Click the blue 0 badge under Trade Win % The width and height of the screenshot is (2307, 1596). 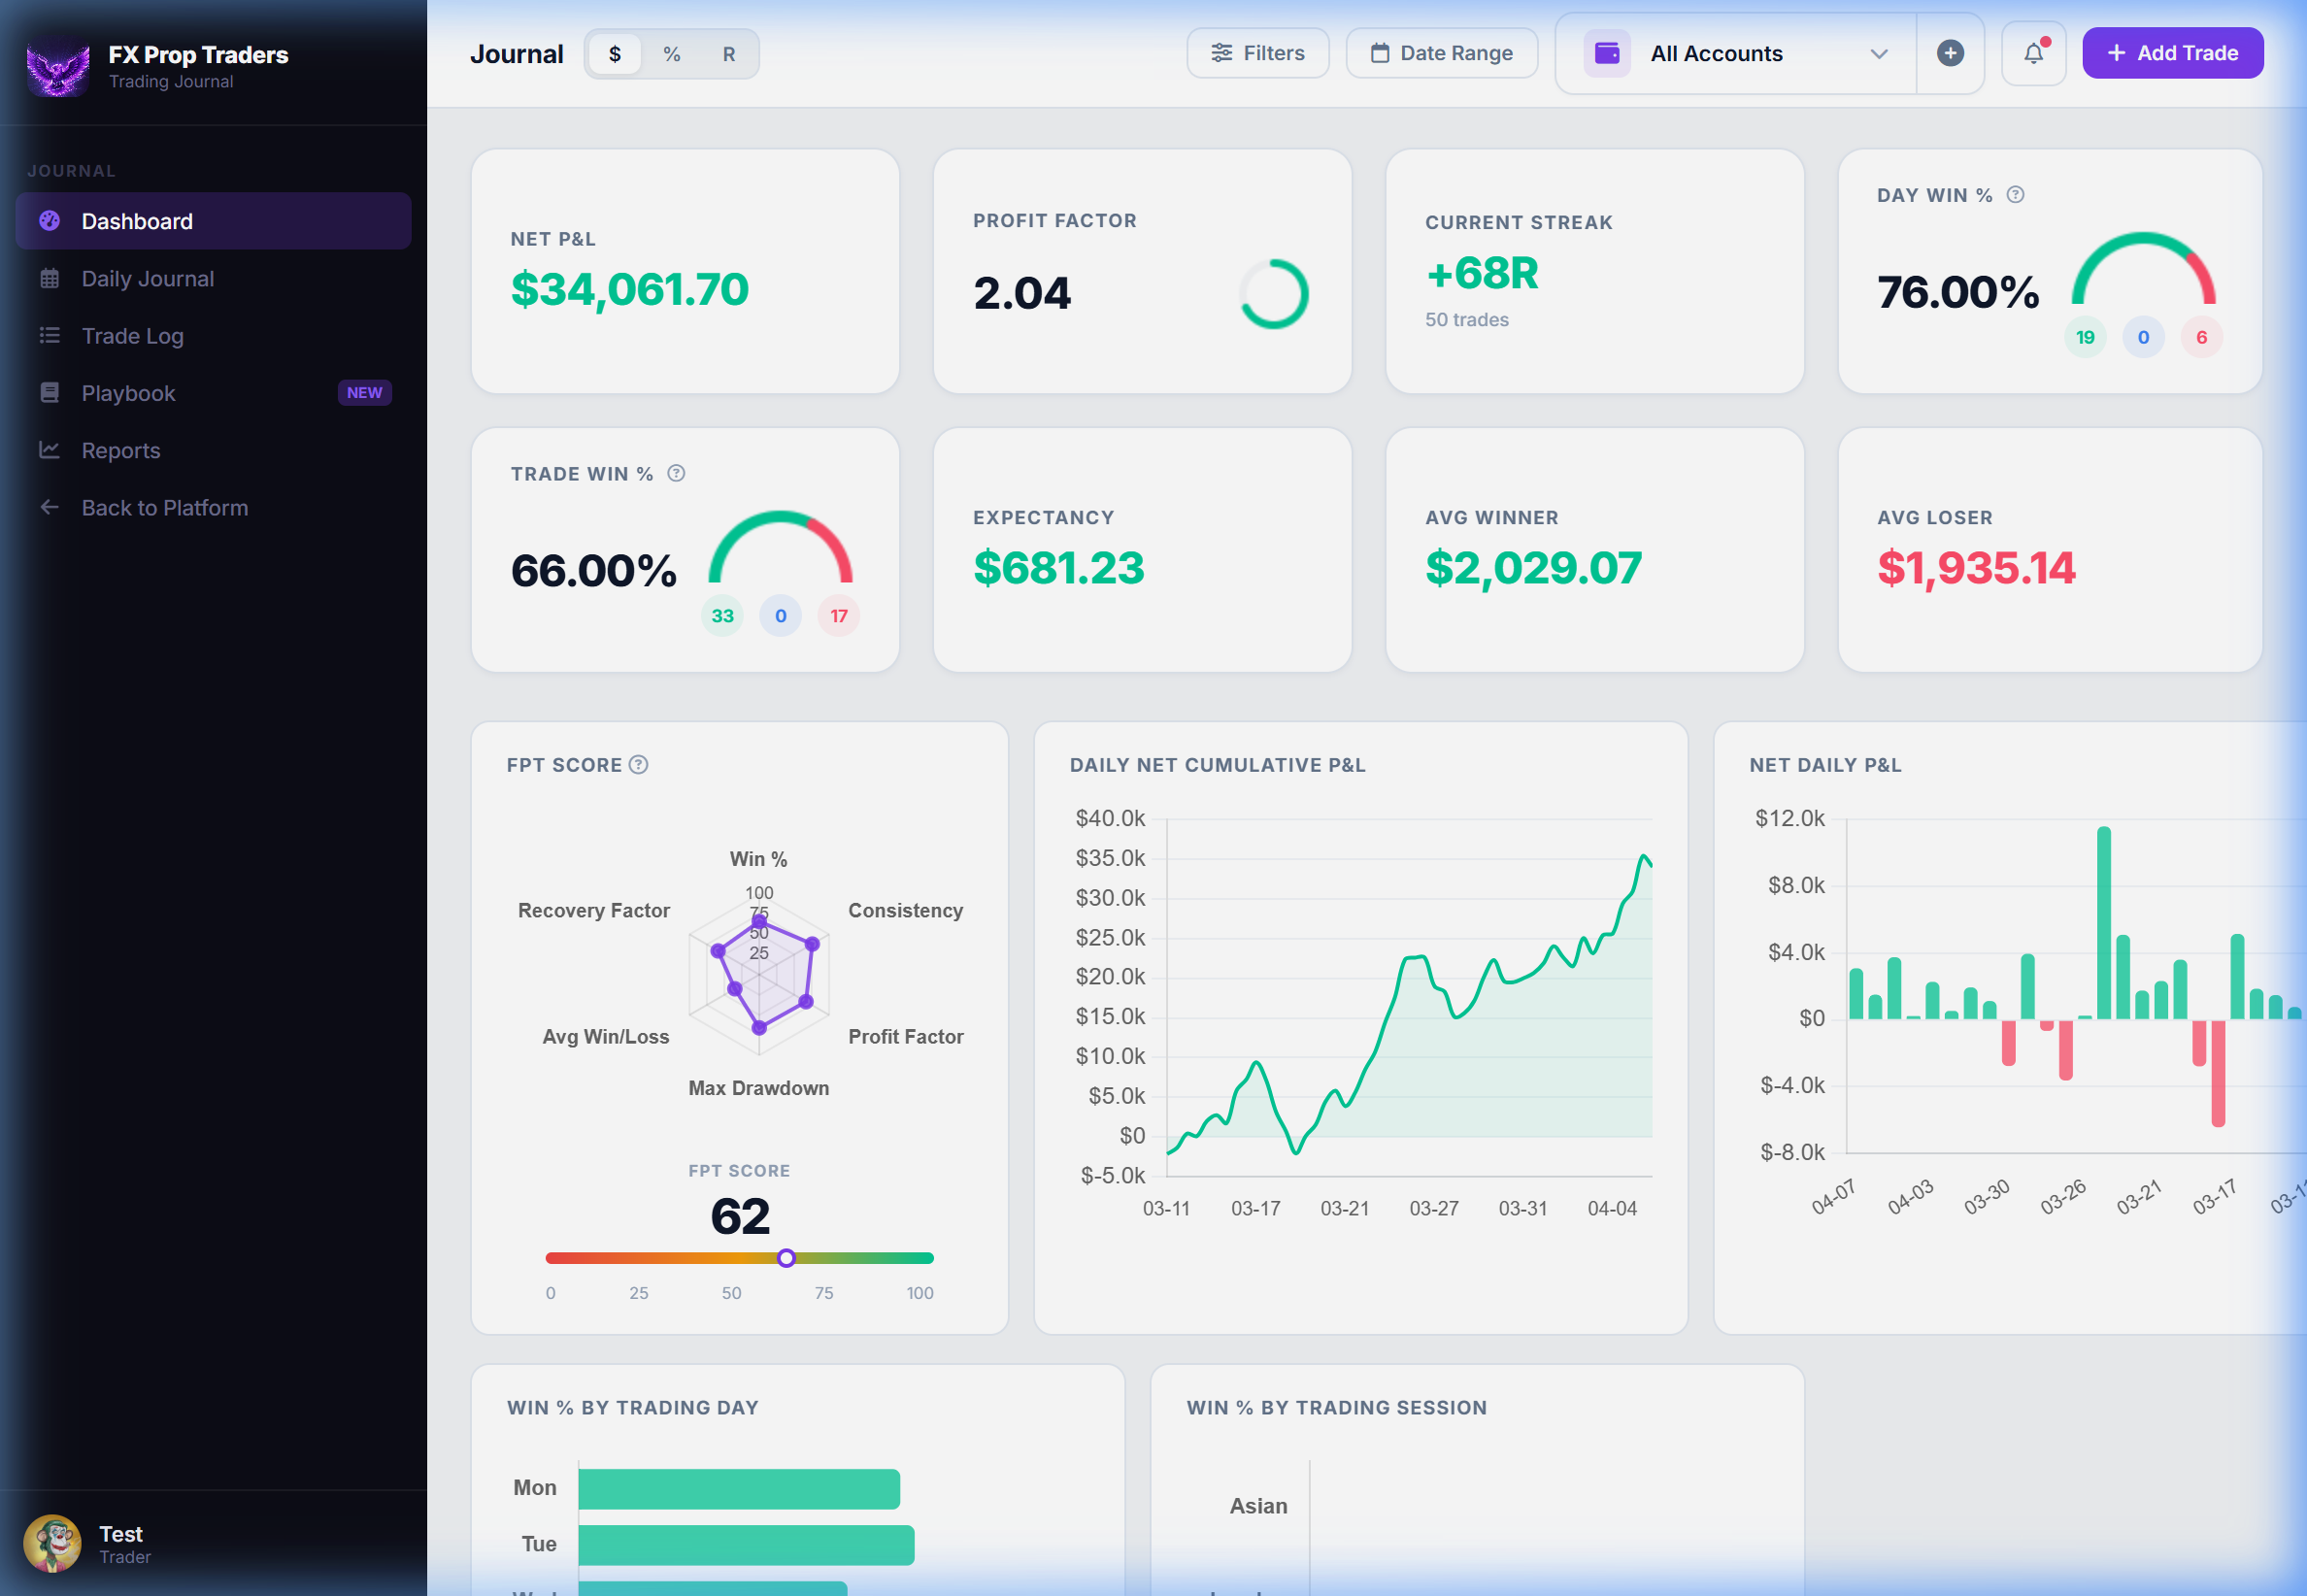tap(780, 616)
